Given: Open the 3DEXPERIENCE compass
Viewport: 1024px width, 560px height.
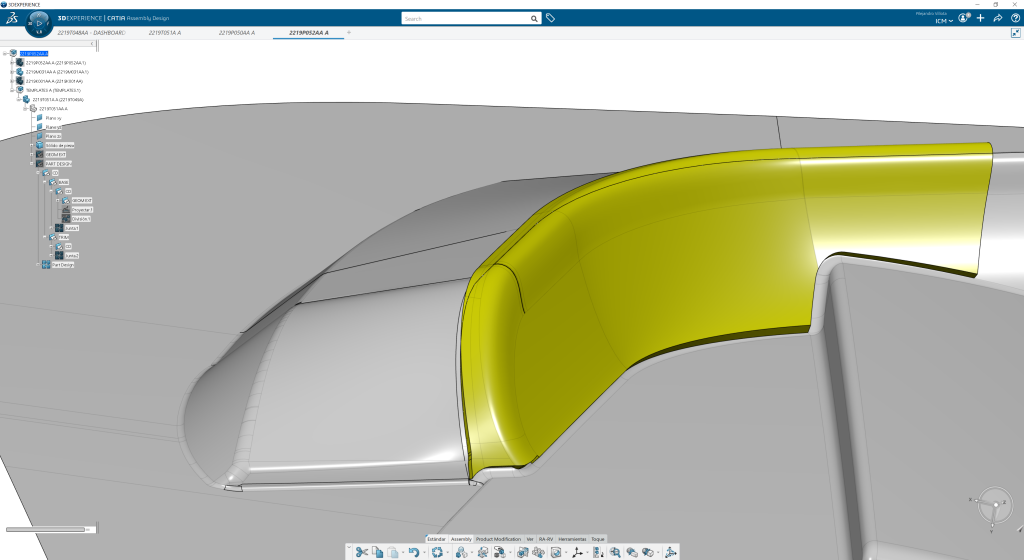Looking at the screenshot, I should 39,24.
